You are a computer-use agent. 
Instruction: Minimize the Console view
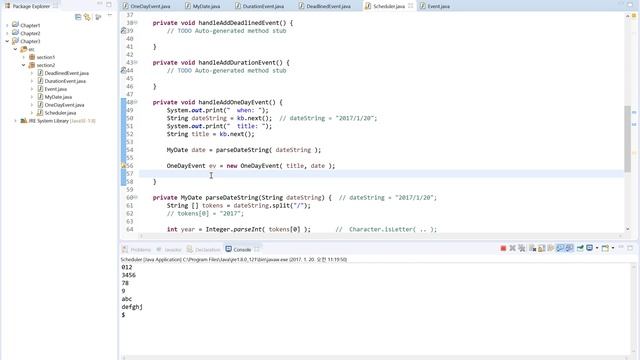[621, 248]
